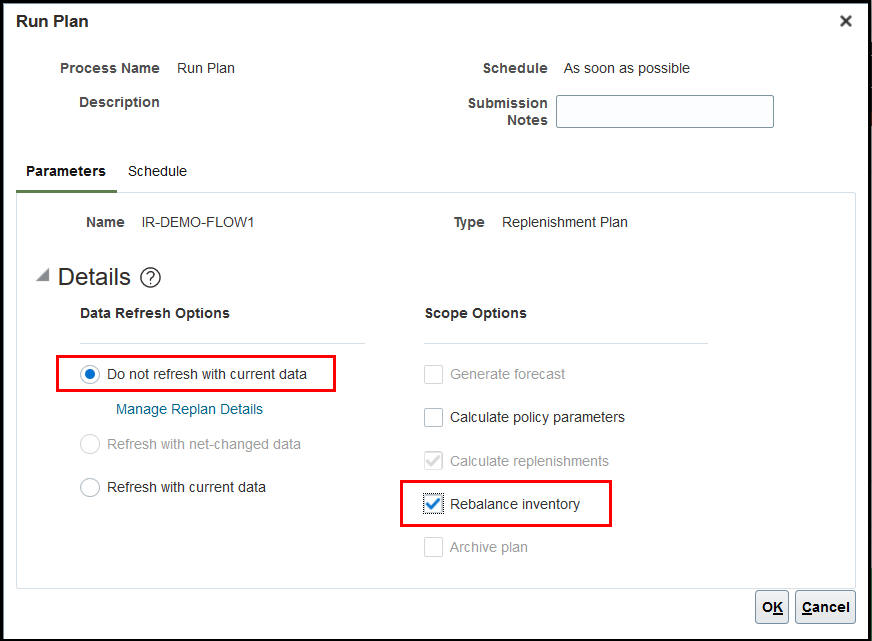Confirm with the OK button
Screen dimensions: 872x641
[772, 607]
